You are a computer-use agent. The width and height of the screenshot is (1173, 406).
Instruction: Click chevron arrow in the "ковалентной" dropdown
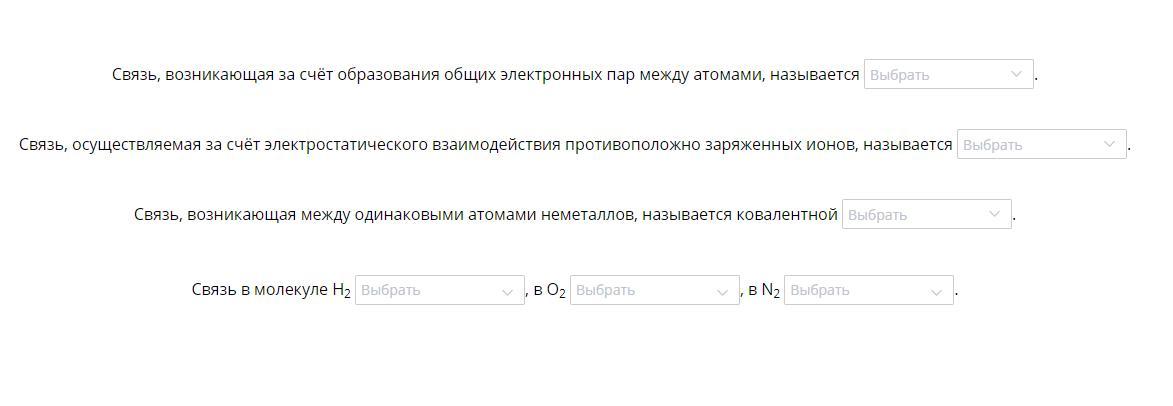[993, 214]
